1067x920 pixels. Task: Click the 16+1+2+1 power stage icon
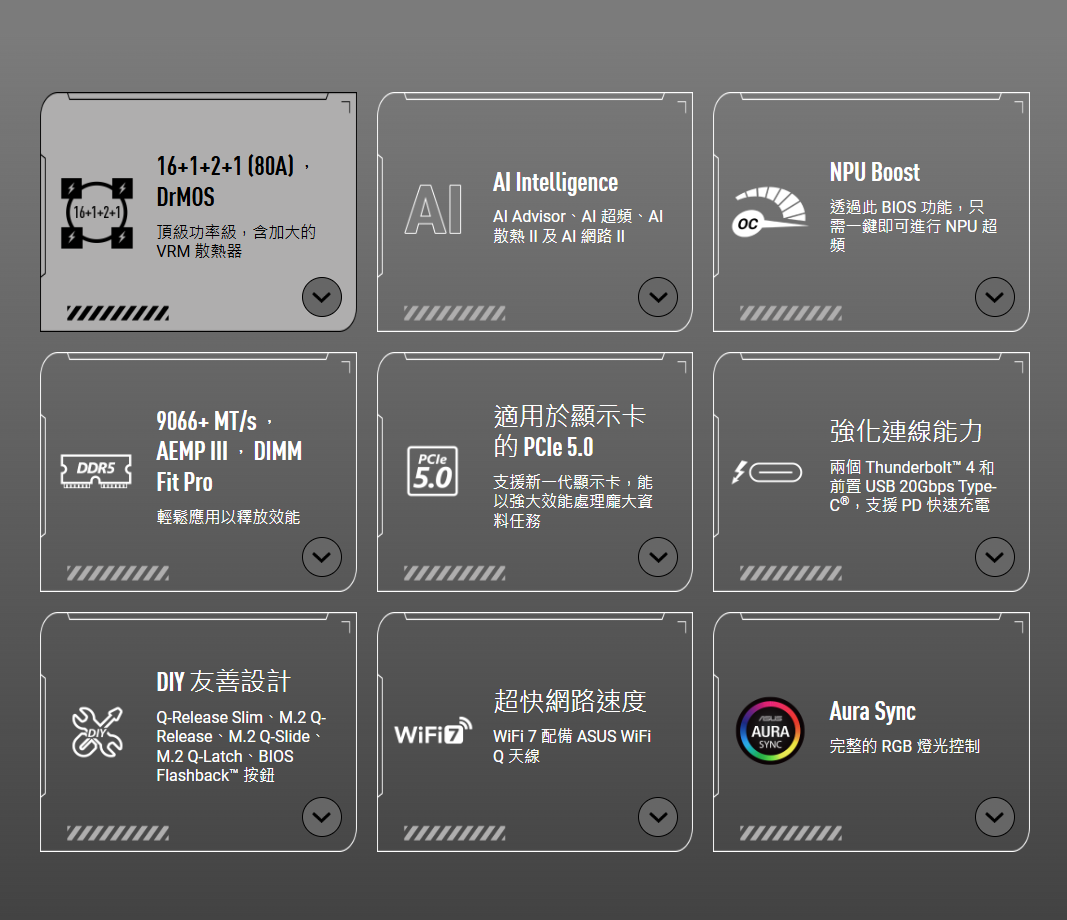coord(96,212)
